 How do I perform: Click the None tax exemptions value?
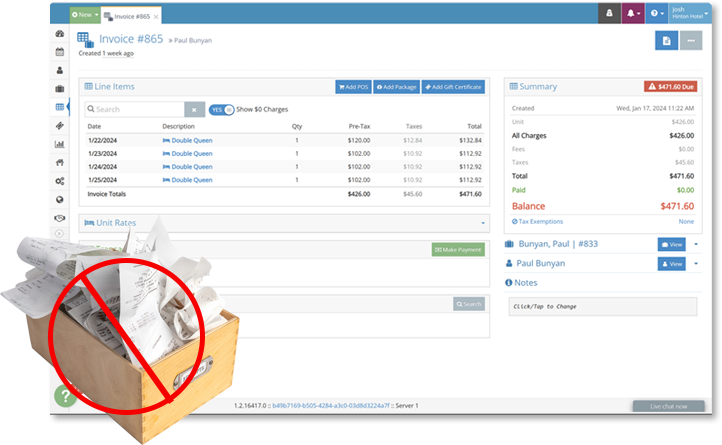686,222
